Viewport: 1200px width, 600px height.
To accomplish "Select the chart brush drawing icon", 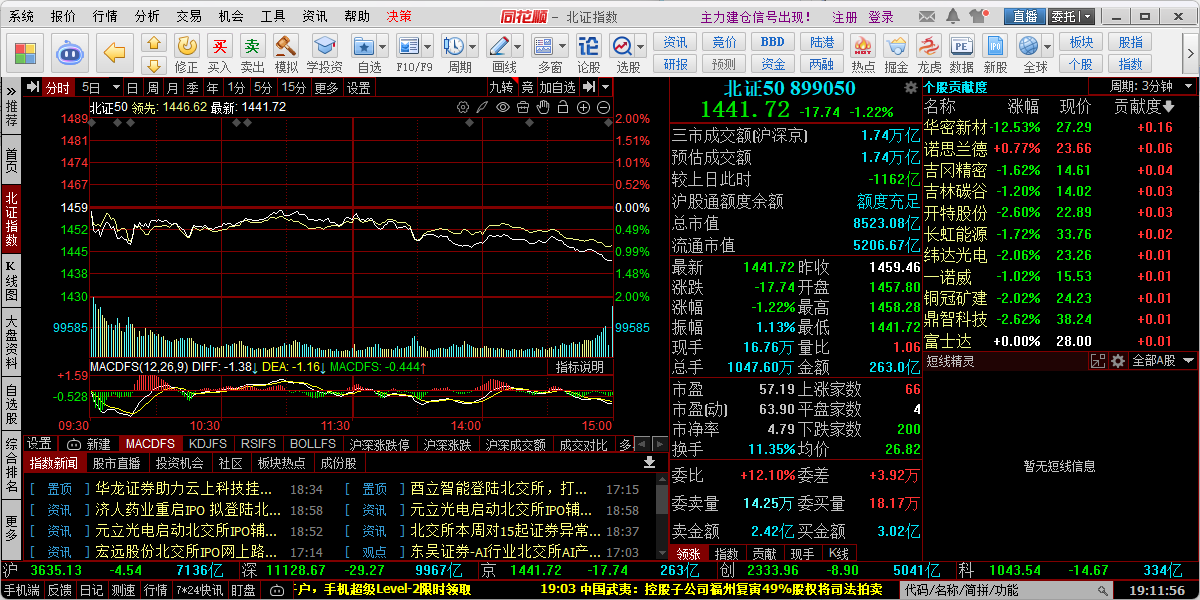I will (x=481, y=107).
